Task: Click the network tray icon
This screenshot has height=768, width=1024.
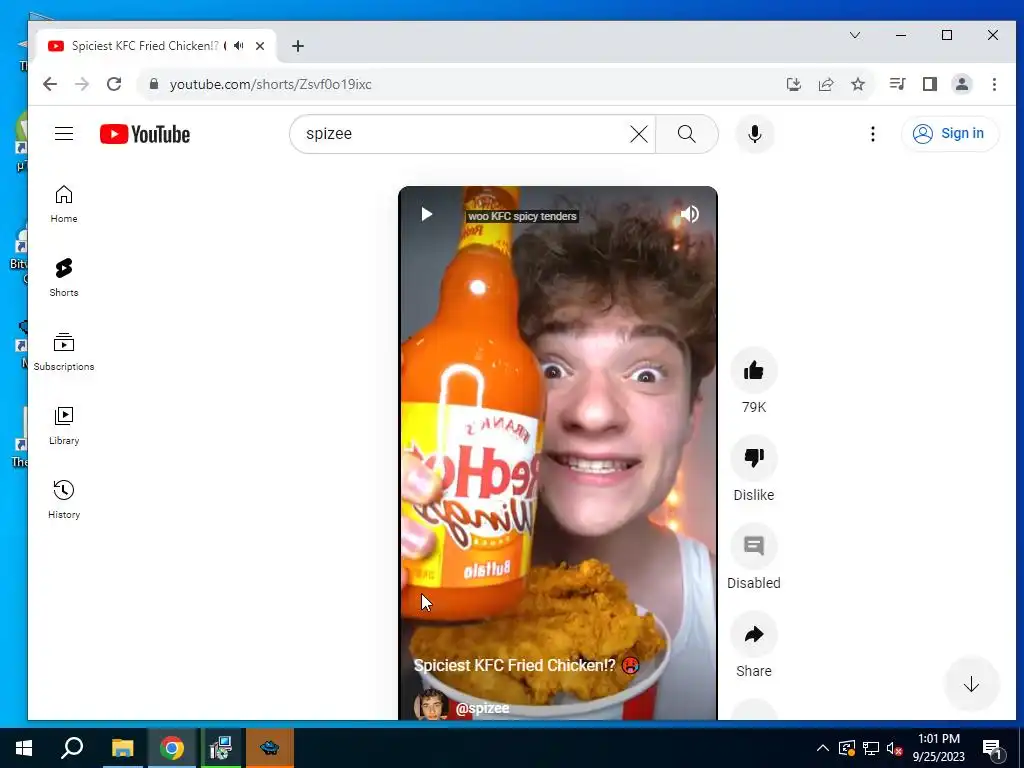Action: coord(871,748)
